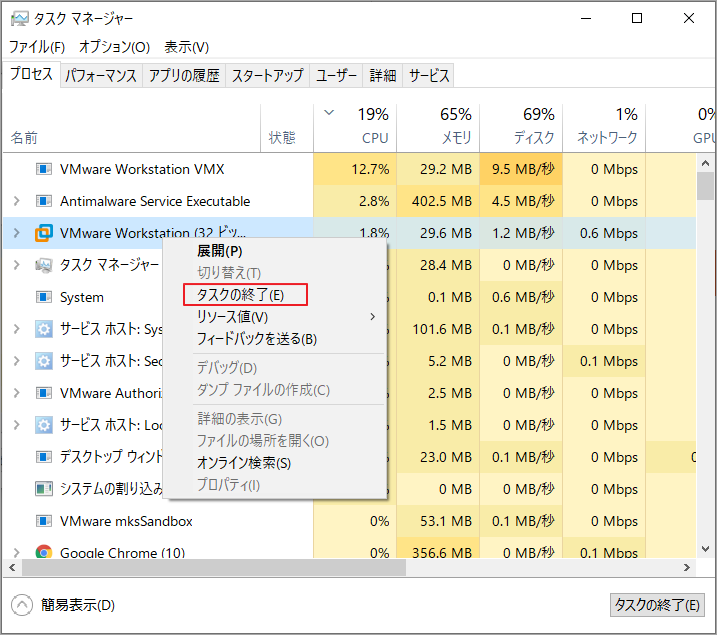The width and height of the screenshot is (717, 635).
Task: Choose タスクの終了(E) in the context menu
Action: 274,295
